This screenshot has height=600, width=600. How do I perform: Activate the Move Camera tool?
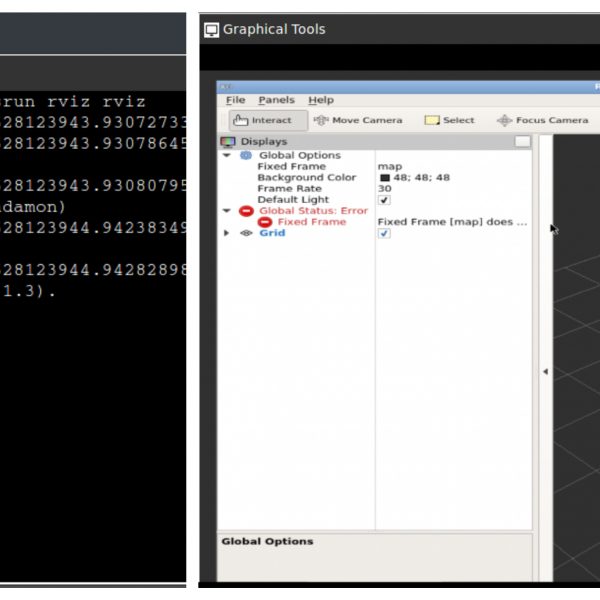(x=358, y=121)
